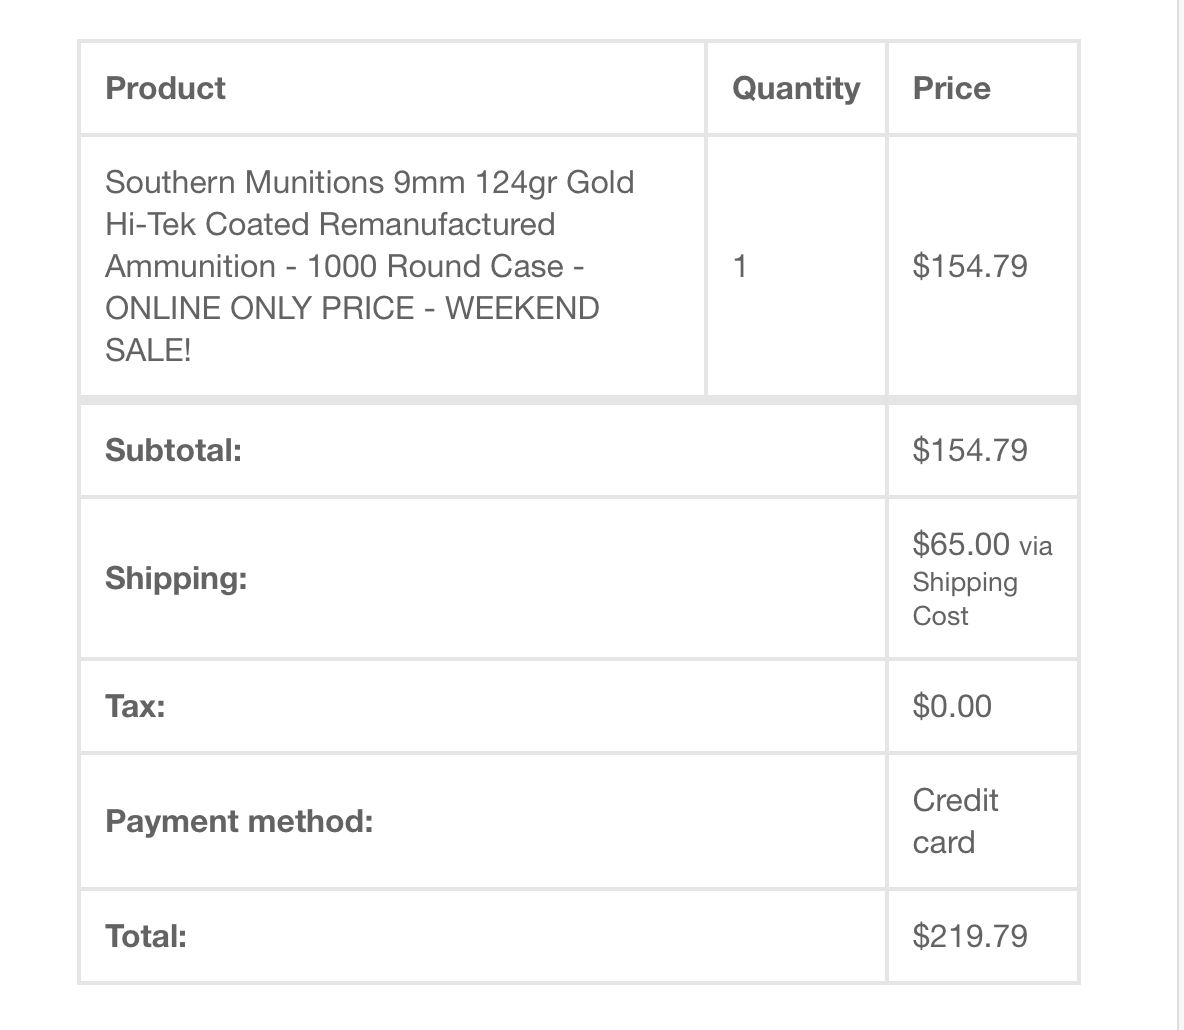1184x1030 pixels.
Task: Click the $0.00 tax amount
Action: click(x=951, y=707)
